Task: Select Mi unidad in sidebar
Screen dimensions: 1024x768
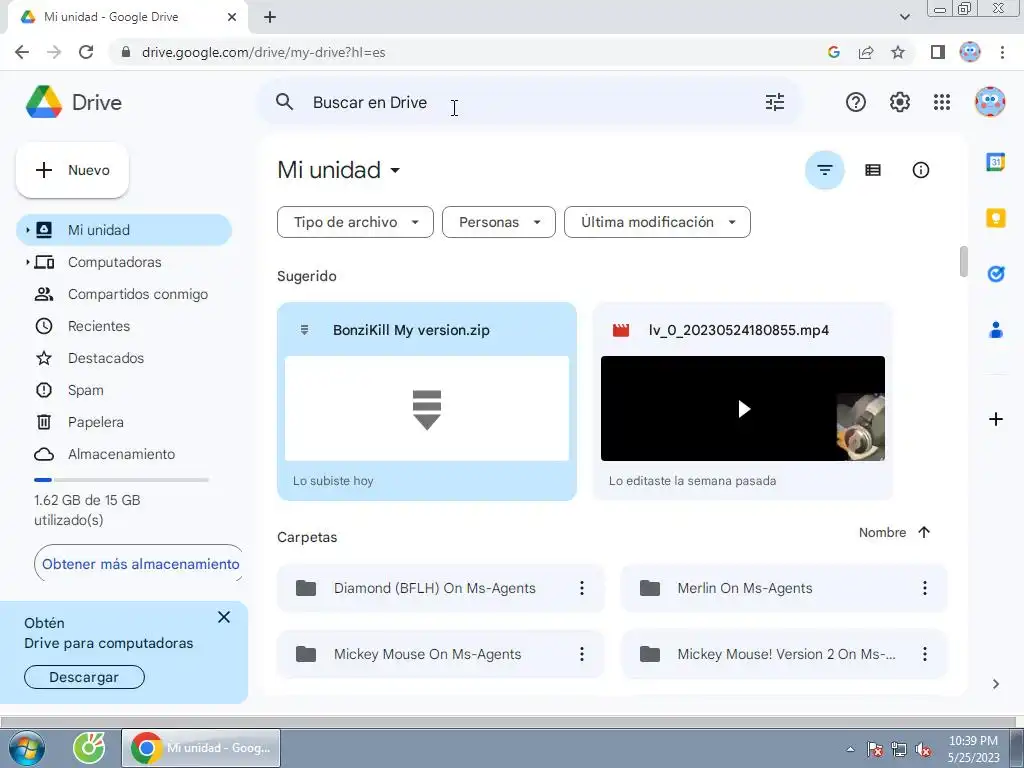Action: click(124, 230)
